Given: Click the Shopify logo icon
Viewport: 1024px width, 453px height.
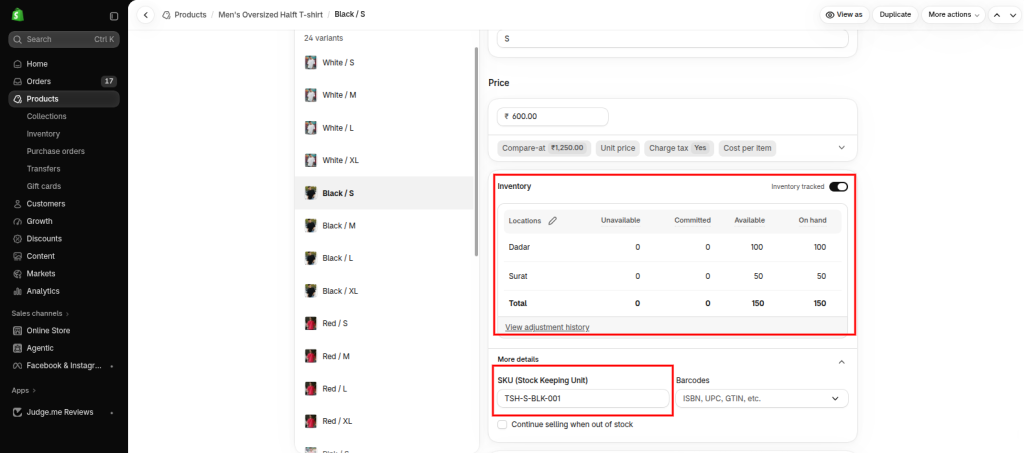Looking at the screenshot, I should point(18,14).
